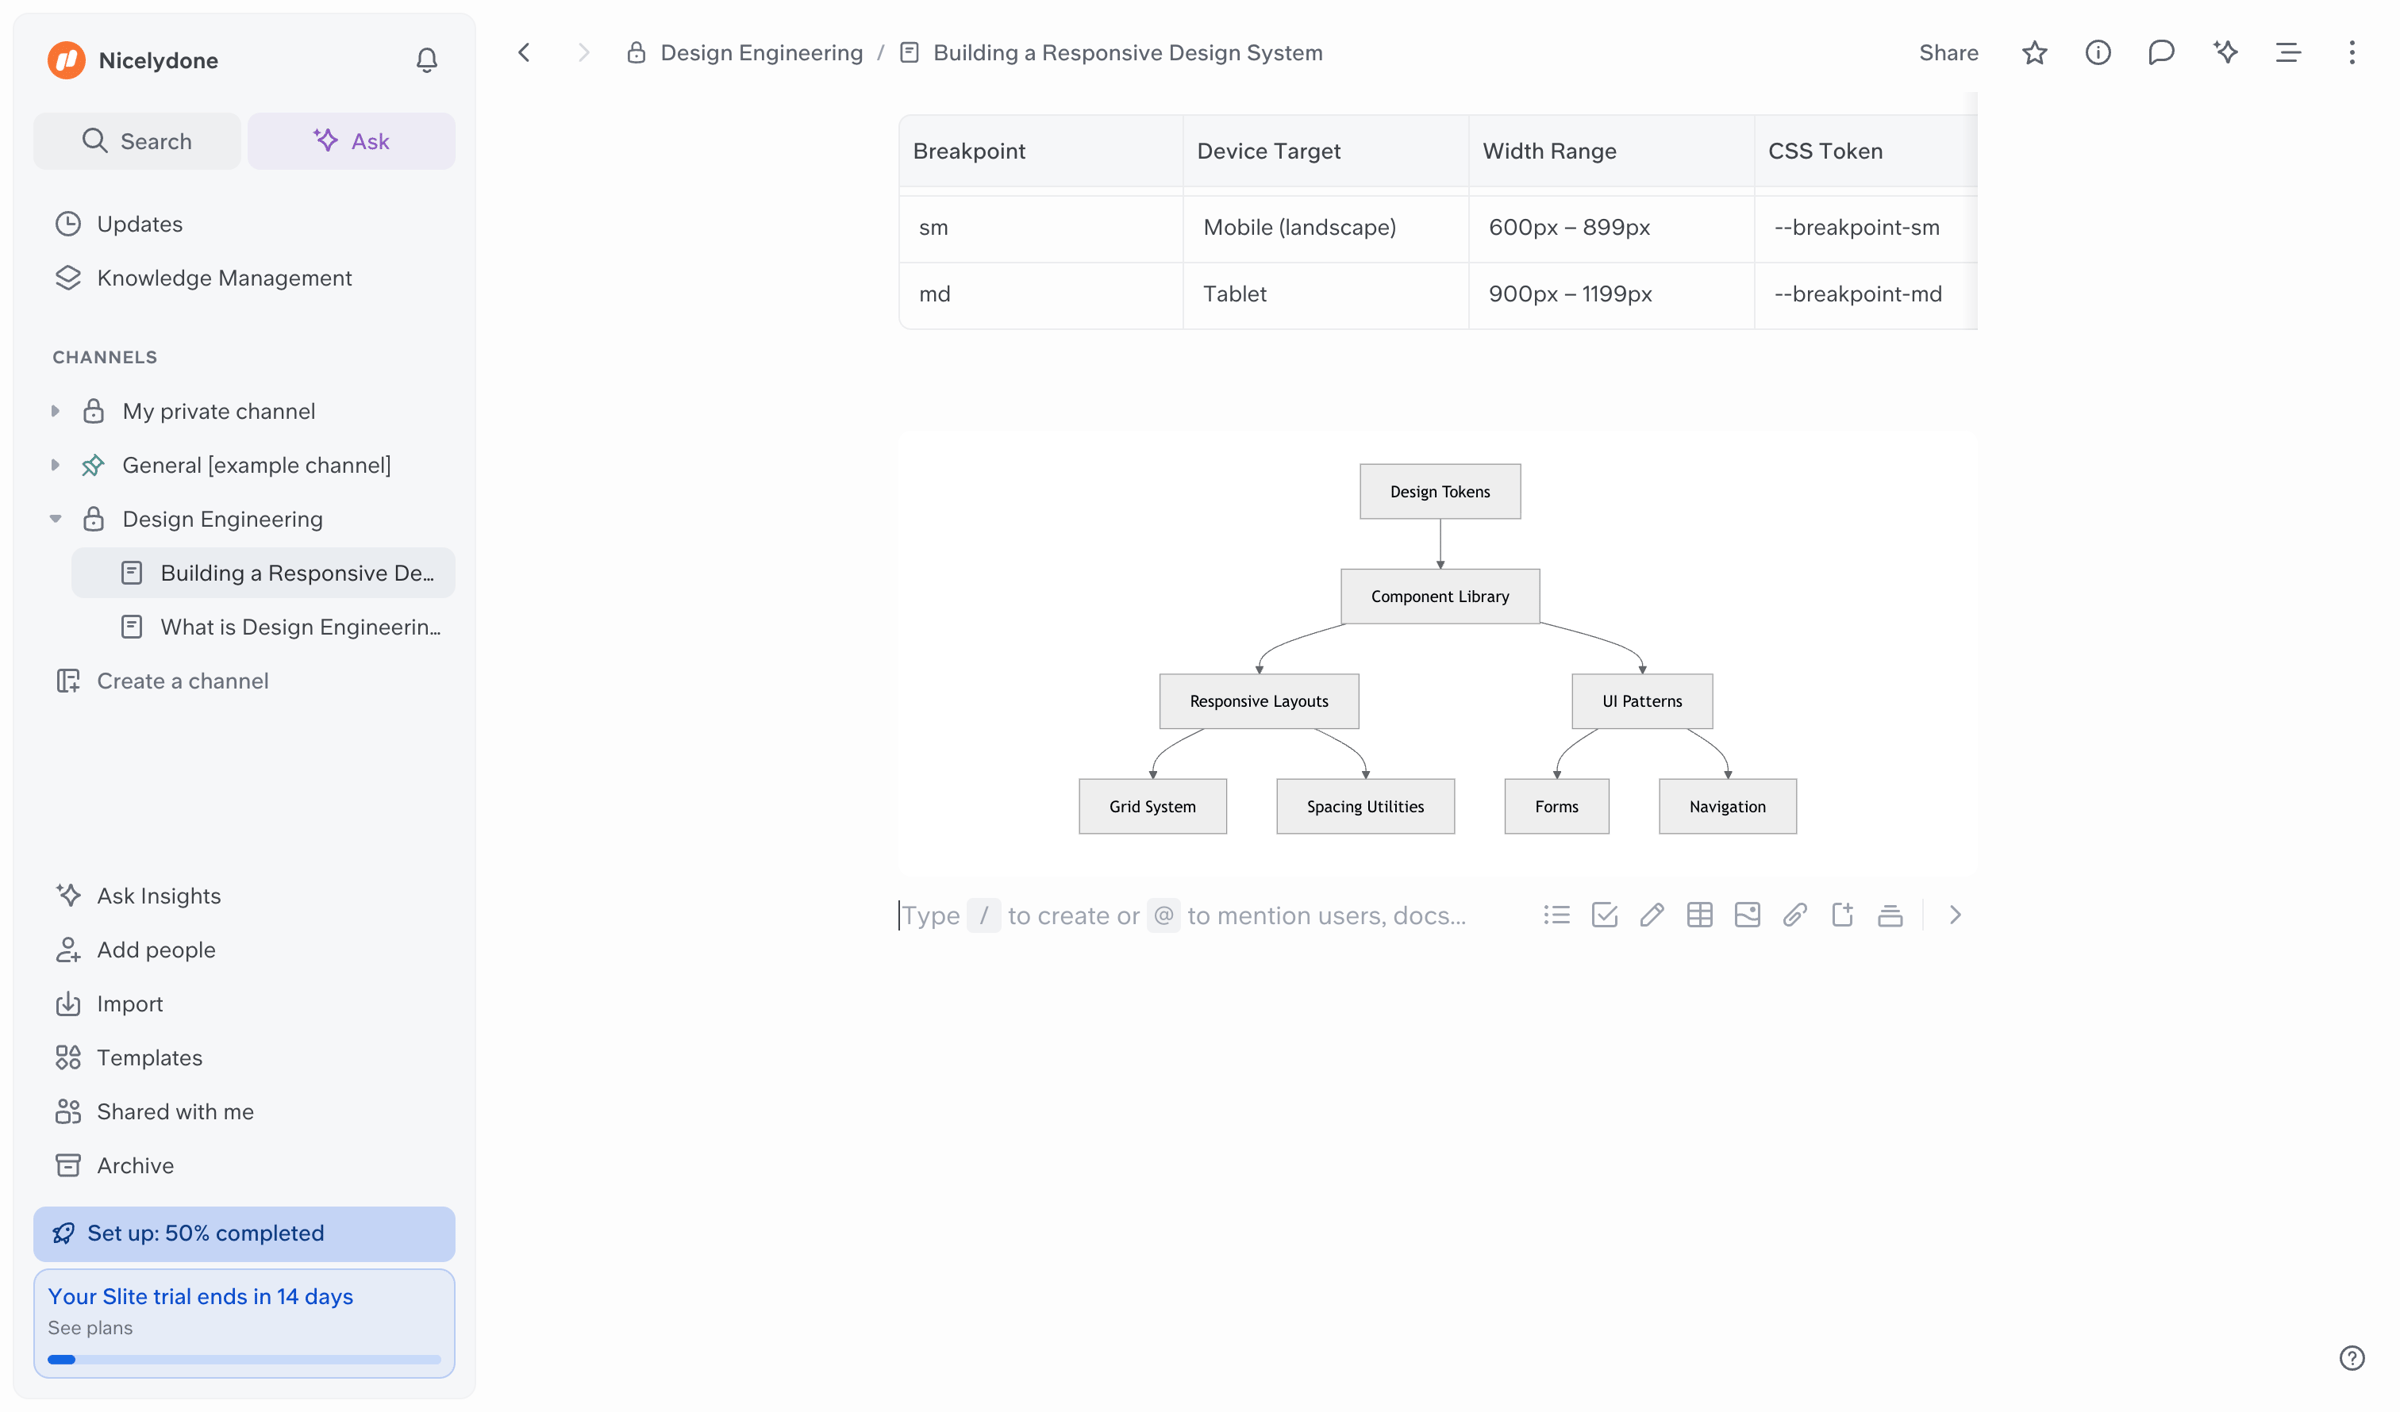
Task: Insert a checklist from editor toolbar
Action: coord(1604,915)
